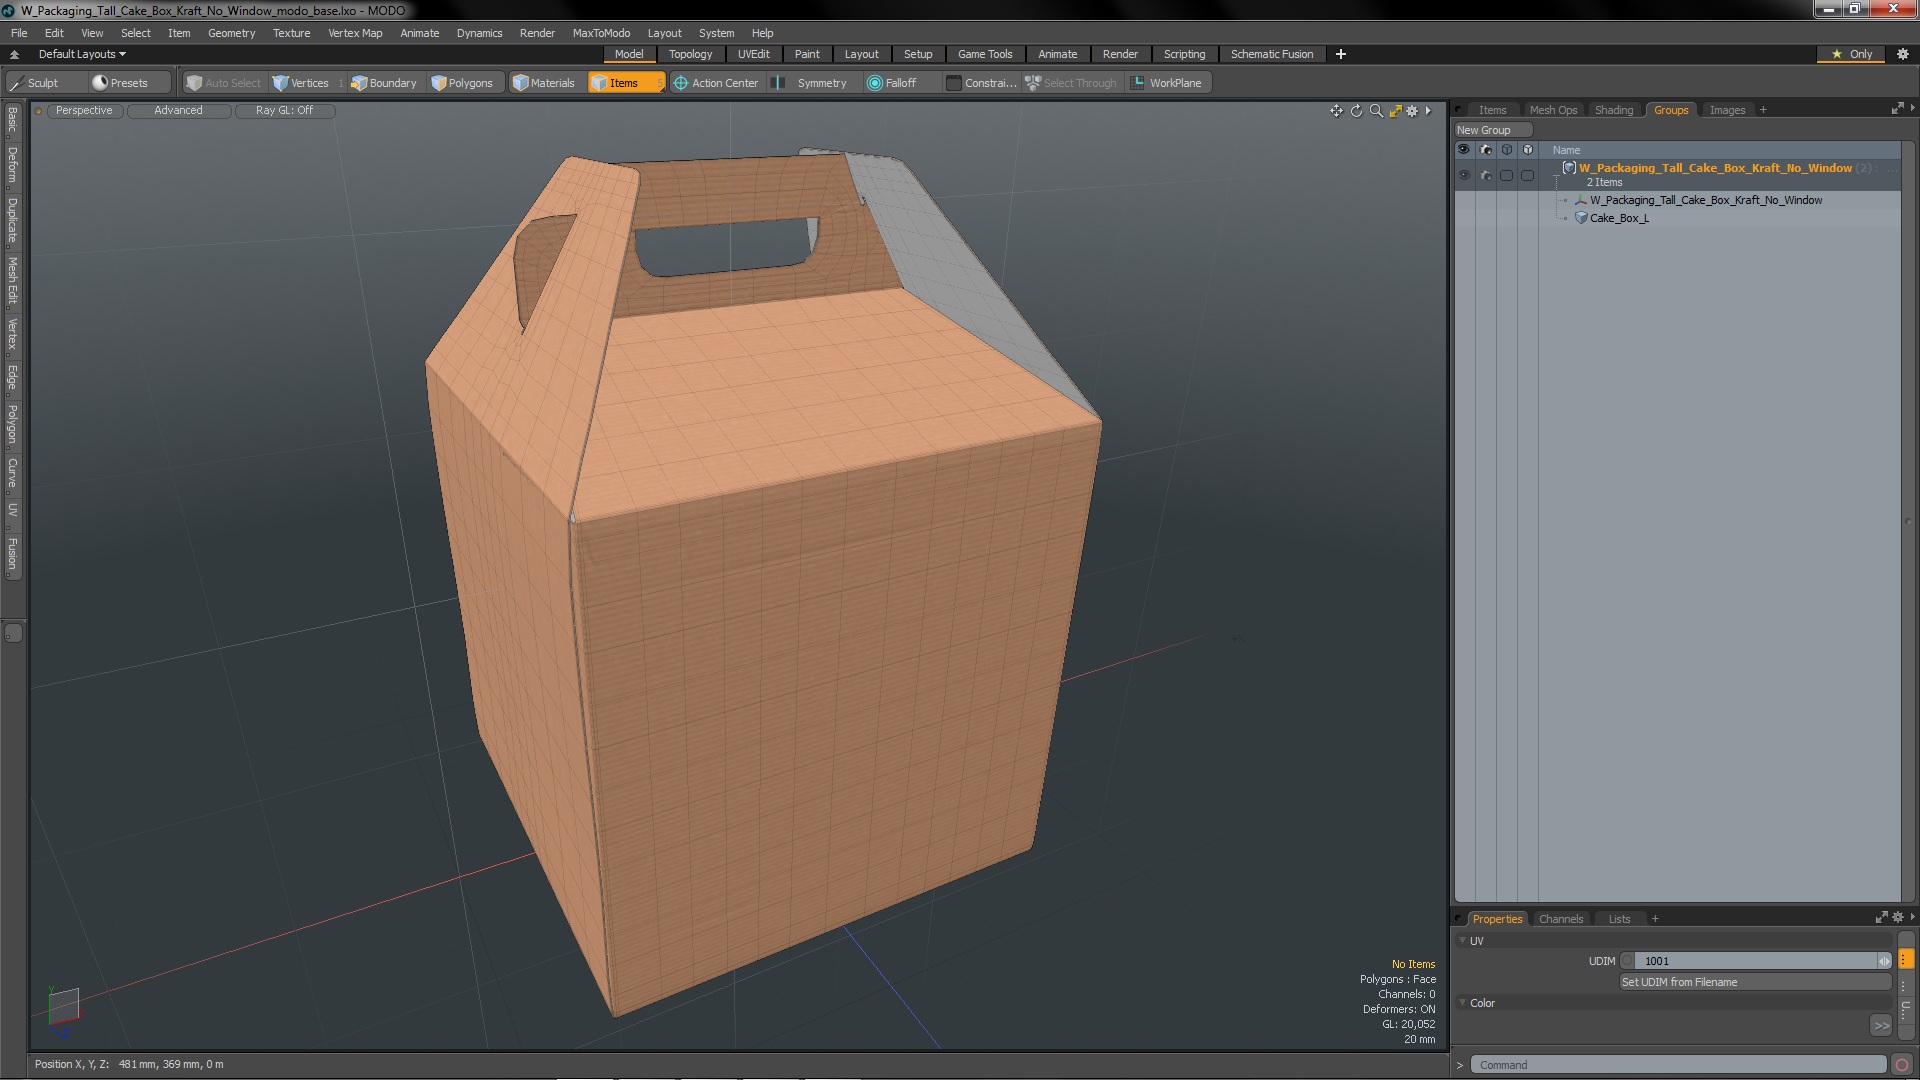Open the viewport settings gear

pos(1412,111)
